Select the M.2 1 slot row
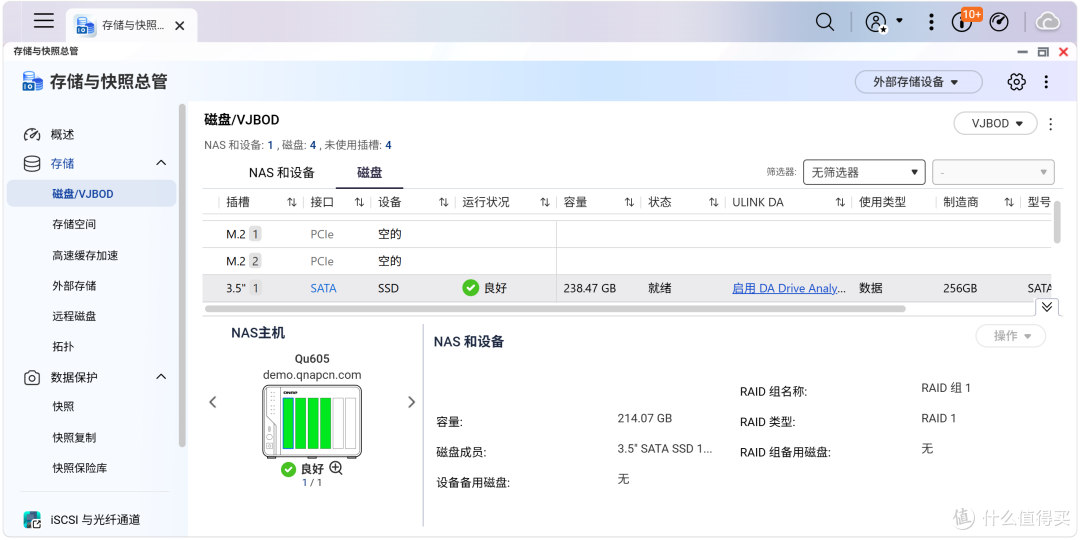 [x=627, y=234]
